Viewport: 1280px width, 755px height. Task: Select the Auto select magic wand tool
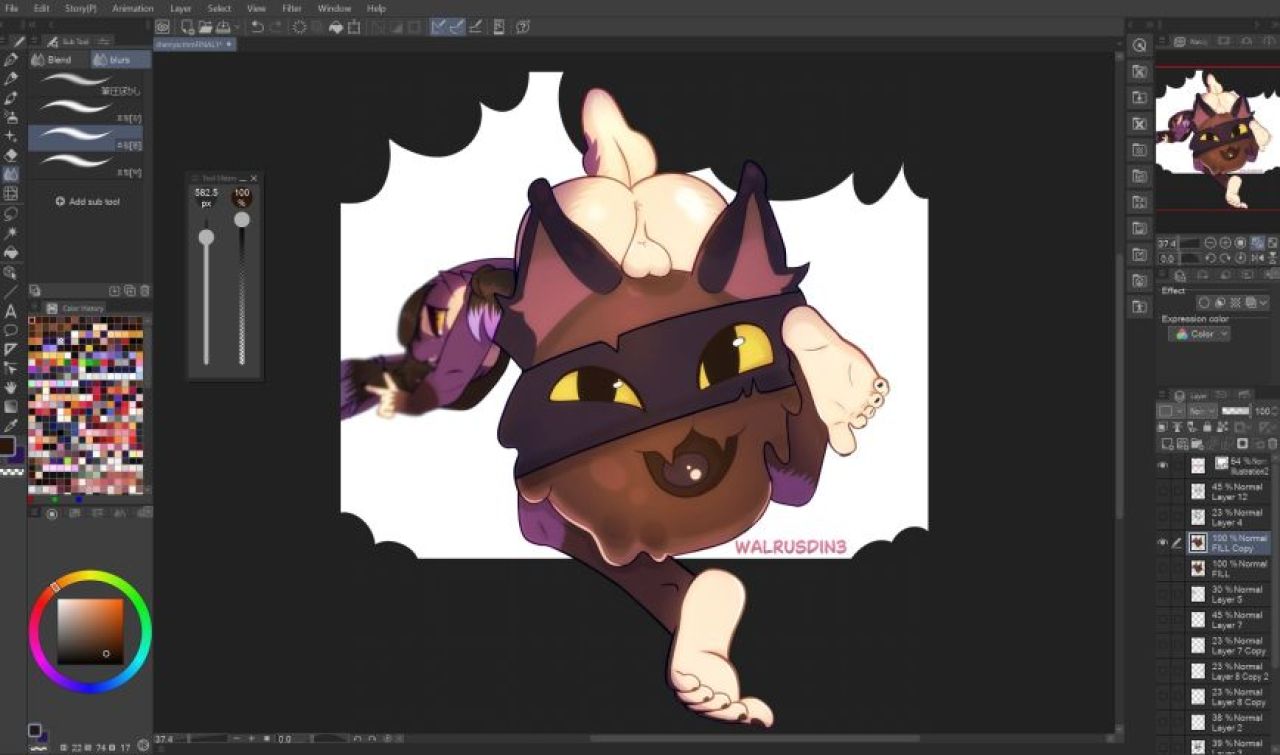[11, 233]
